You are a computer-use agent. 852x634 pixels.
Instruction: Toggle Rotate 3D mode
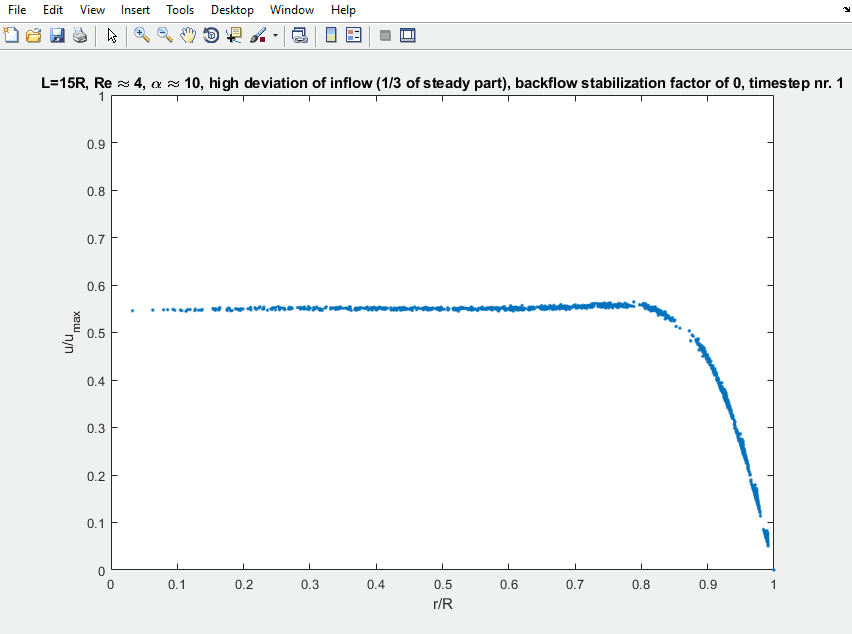211,34
